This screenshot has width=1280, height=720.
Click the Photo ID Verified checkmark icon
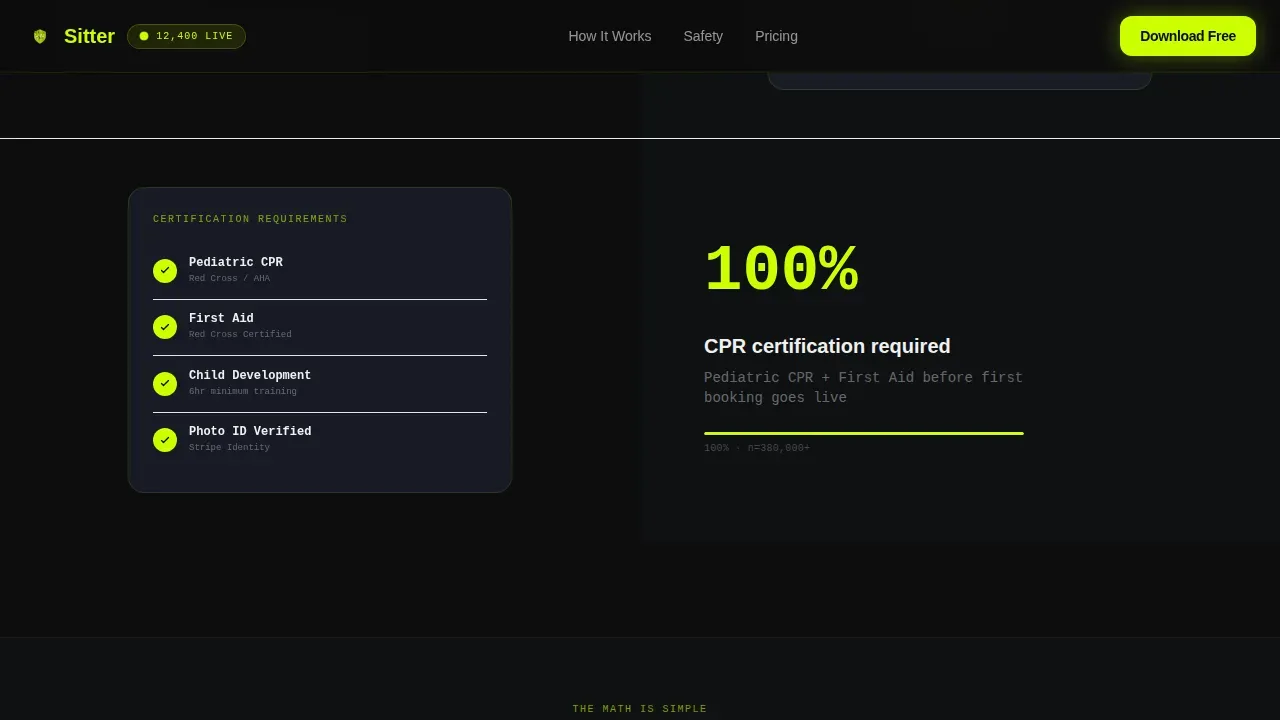point(165,440)
